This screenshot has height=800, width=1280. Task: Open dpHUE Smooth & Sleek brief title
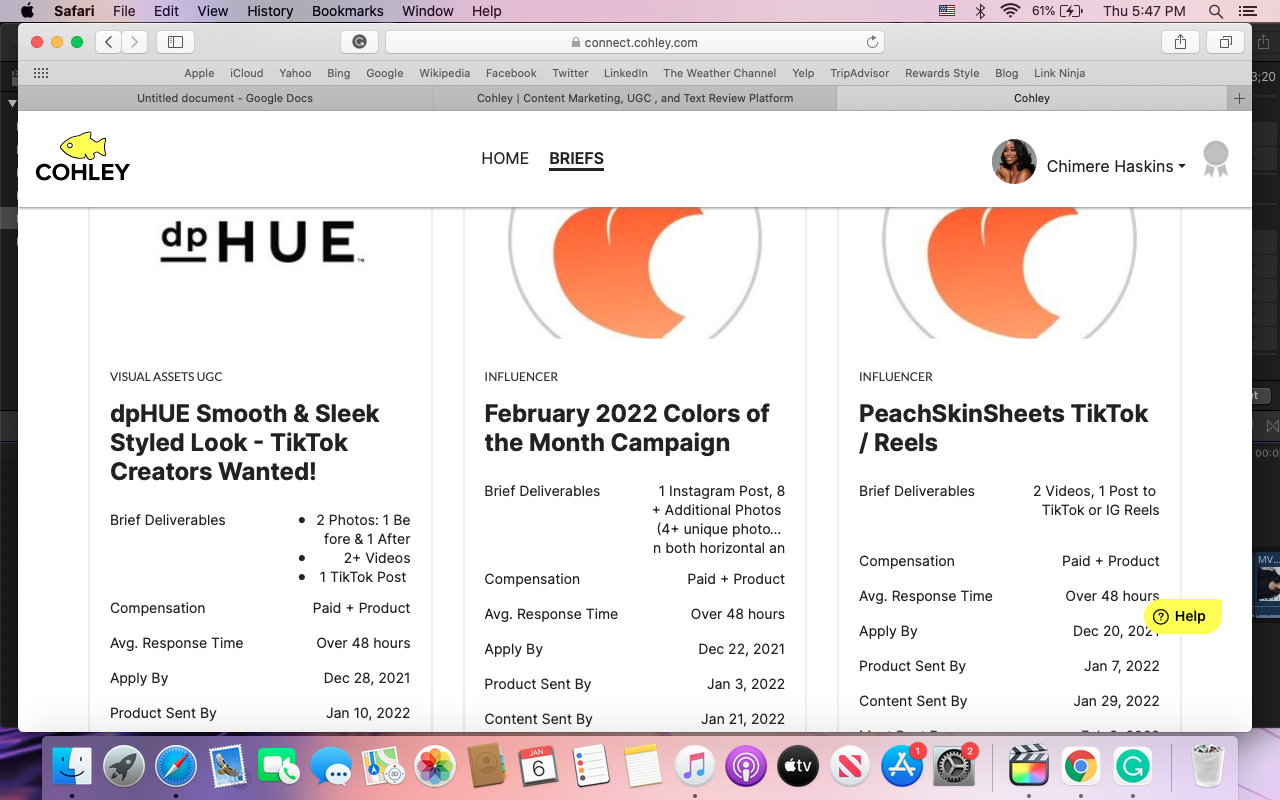pos(245,442)
